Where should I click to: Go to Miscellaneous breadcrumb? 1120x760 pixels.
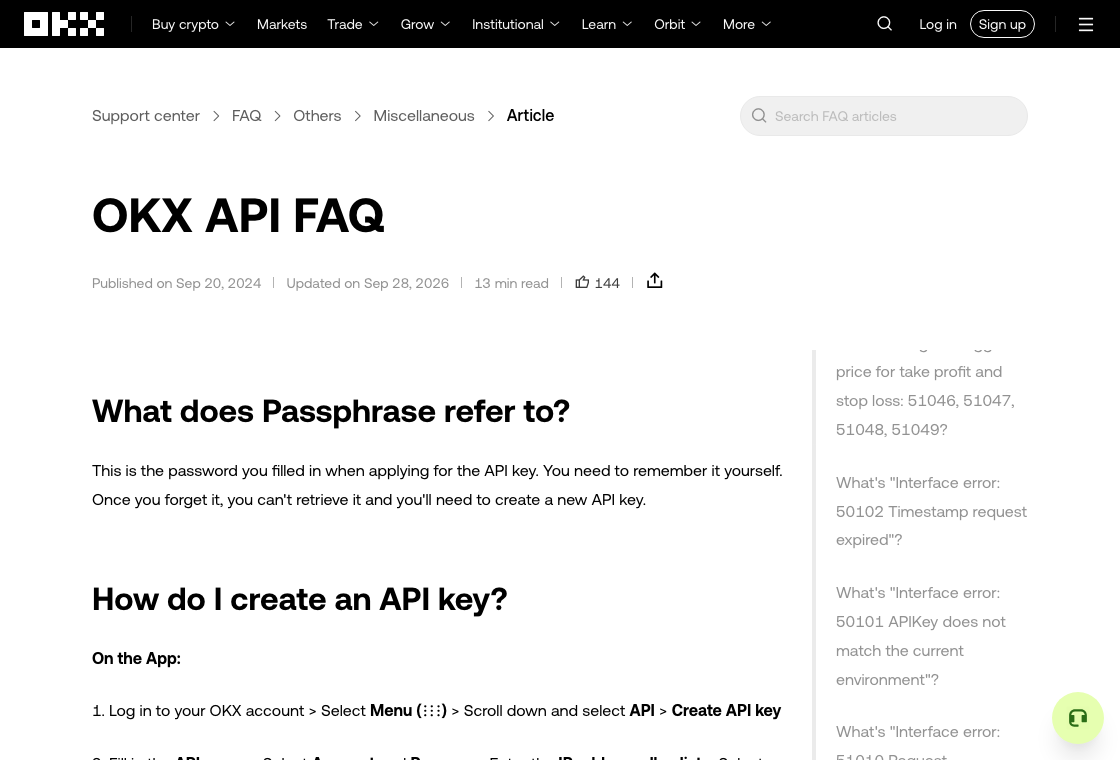click(x=424, y=116)
